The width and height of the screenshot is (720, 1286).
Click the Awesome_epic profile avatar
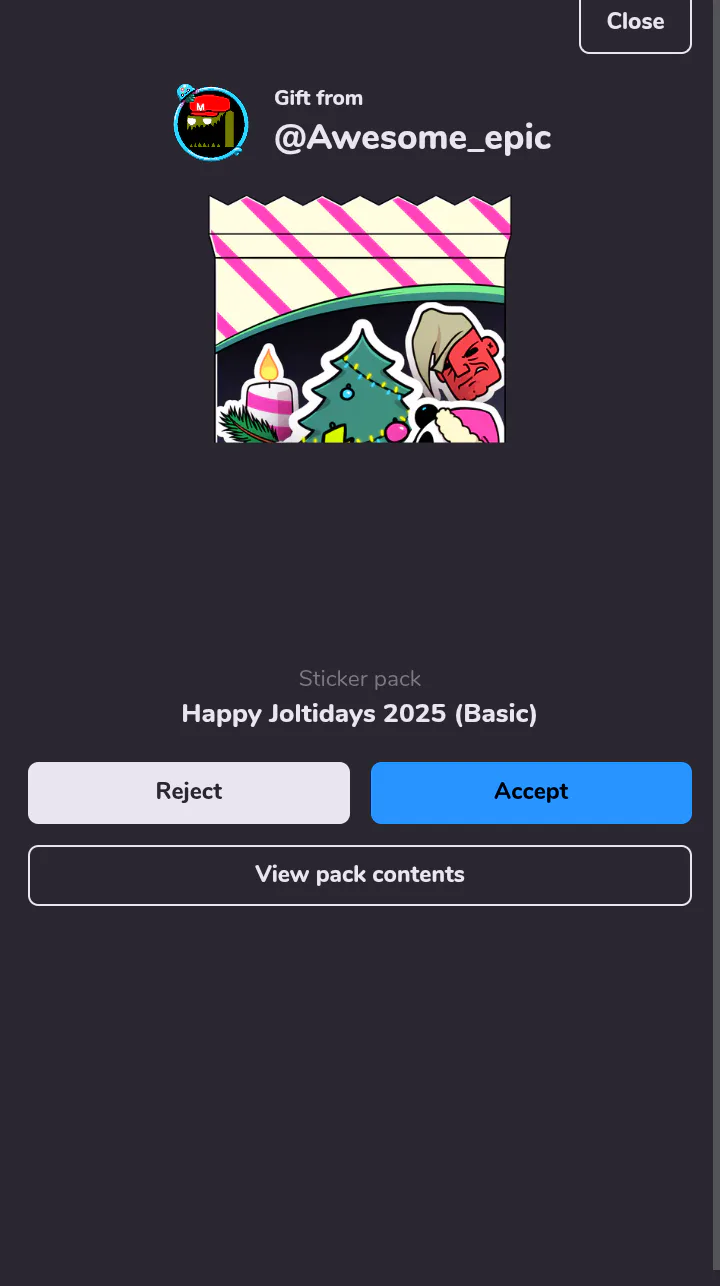click(x=210, y=124)
